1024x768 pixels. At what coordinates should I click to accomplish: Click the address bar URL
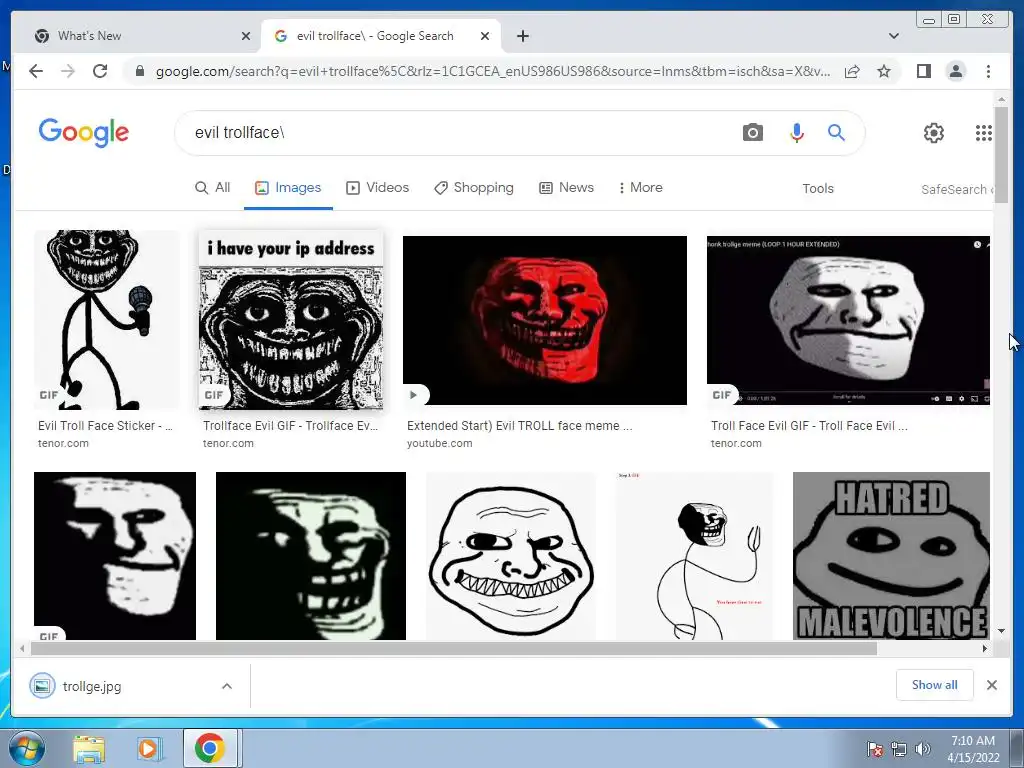493,71
